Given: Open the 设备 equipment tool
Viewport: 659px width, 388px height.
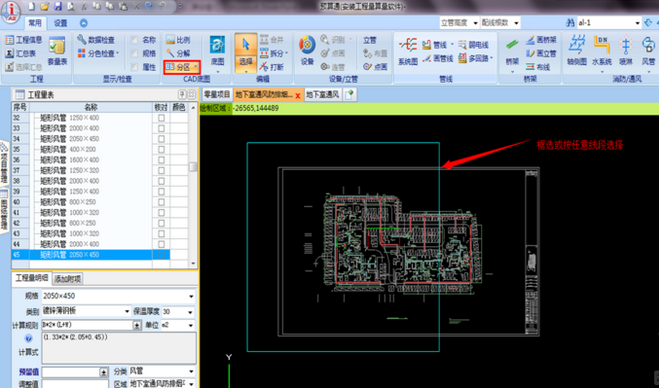Looking at the screenshot, I should point(307,50).
